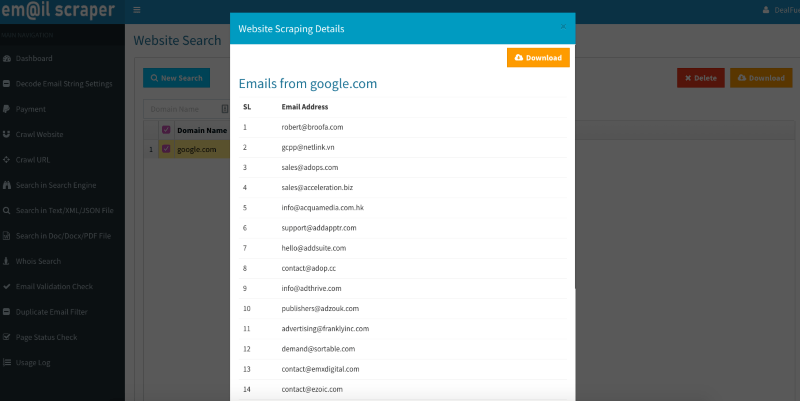This screenshot has height=401, width=800.
Task: Click the PayPal icon beside Payment
Action: (7, 109)
